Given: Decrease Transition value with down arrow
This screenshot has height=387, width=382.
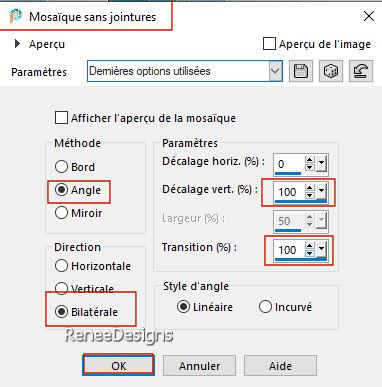Looking at the screenshot, I should (x=310, y=253).
